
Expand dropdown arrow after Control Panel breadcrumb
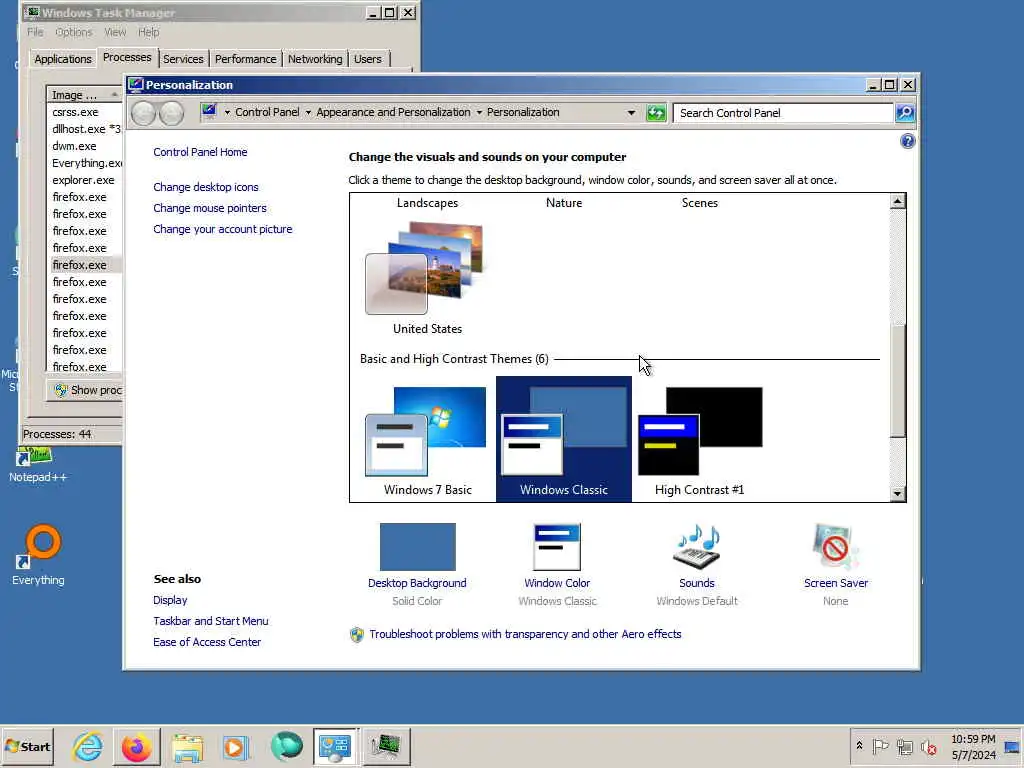point(308,112)
